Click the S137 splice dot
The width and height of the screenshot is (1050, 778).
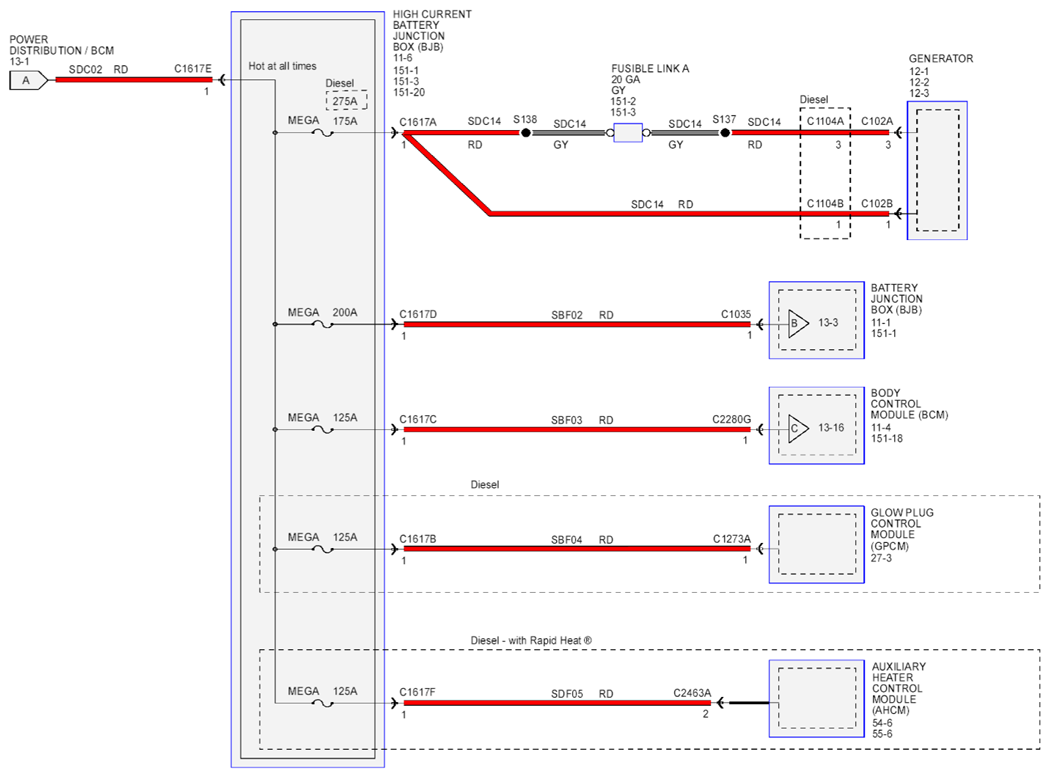(725, 133)
